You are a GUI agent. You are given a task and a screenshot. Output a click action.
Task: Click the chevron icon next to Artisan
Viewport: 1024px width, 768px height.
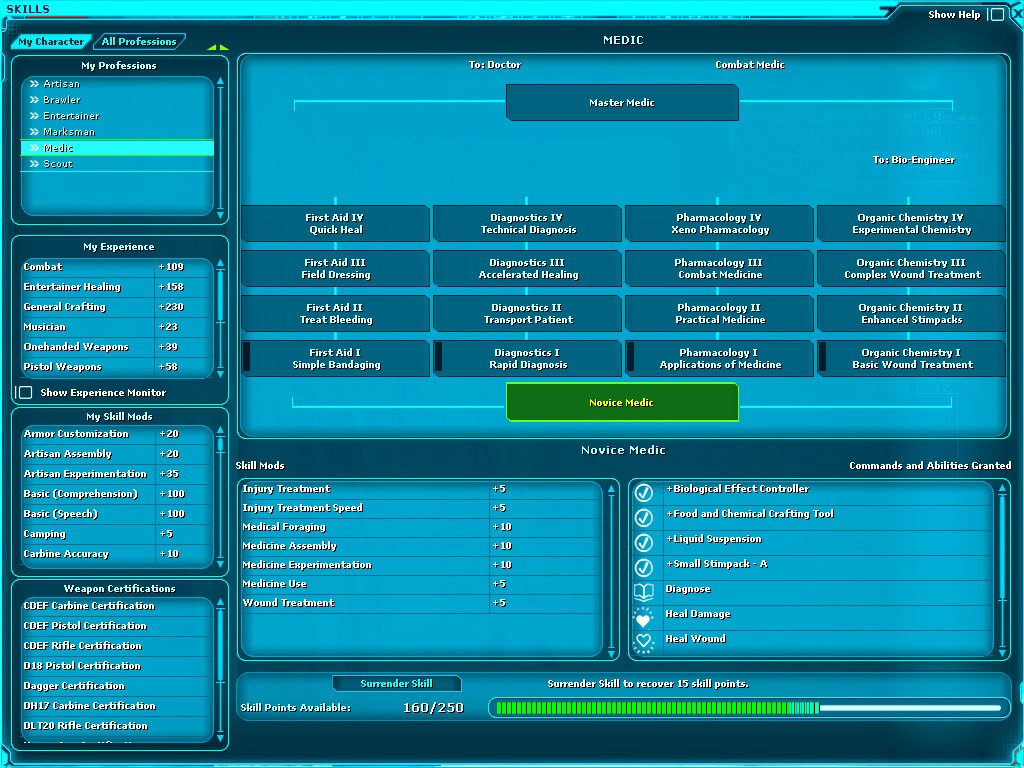35,84
